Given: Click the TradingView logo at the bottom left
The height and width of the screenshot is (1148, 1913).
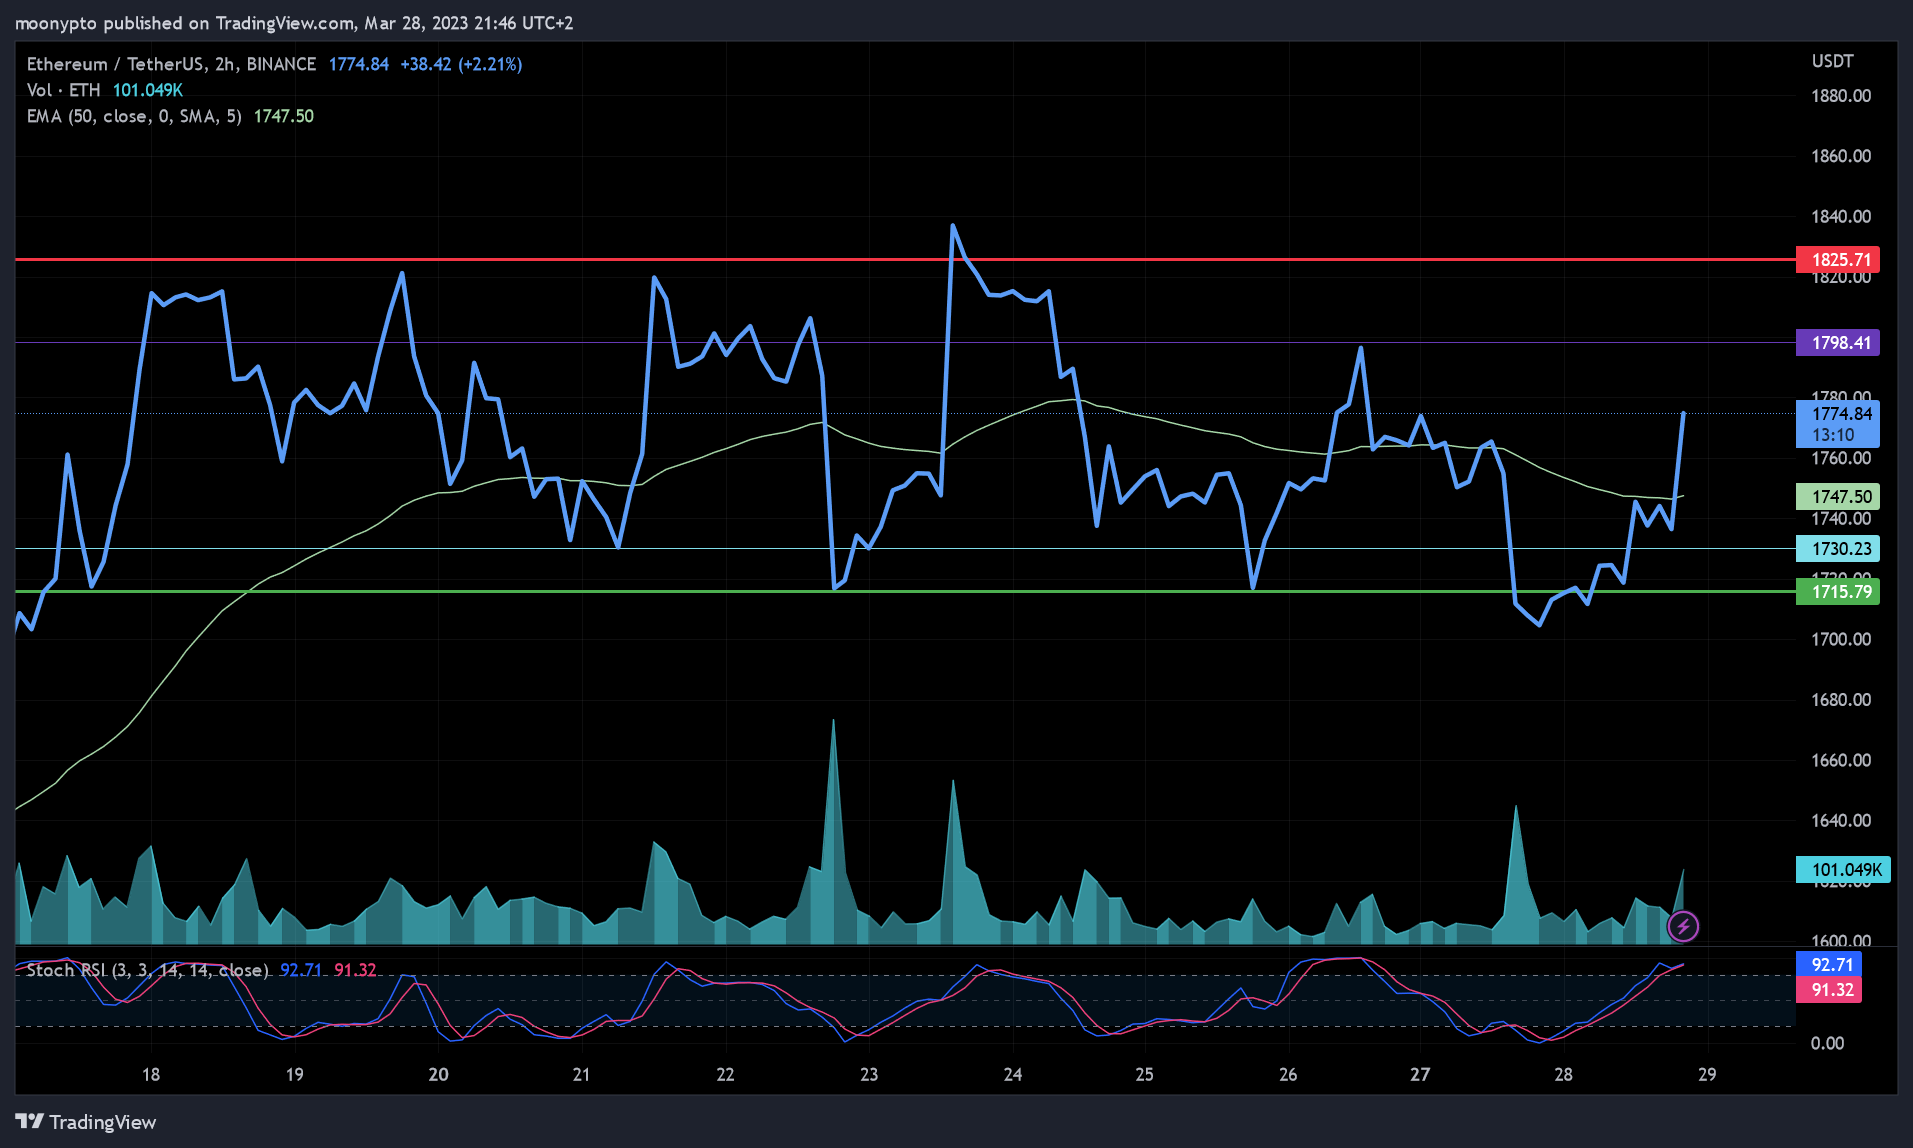Looking at the screenshot, I should [86, 1122].
